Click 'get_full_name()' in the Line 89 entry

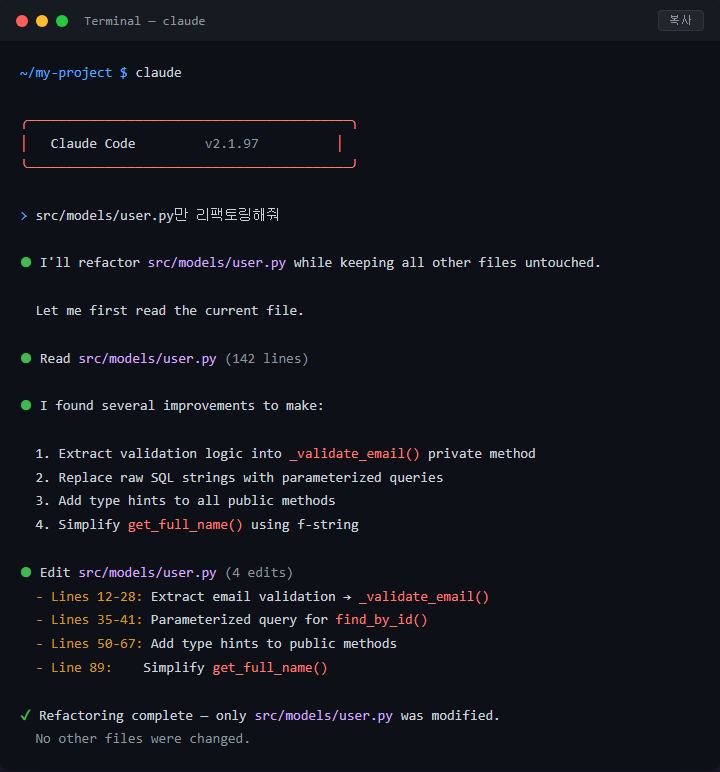click(270, 668)
